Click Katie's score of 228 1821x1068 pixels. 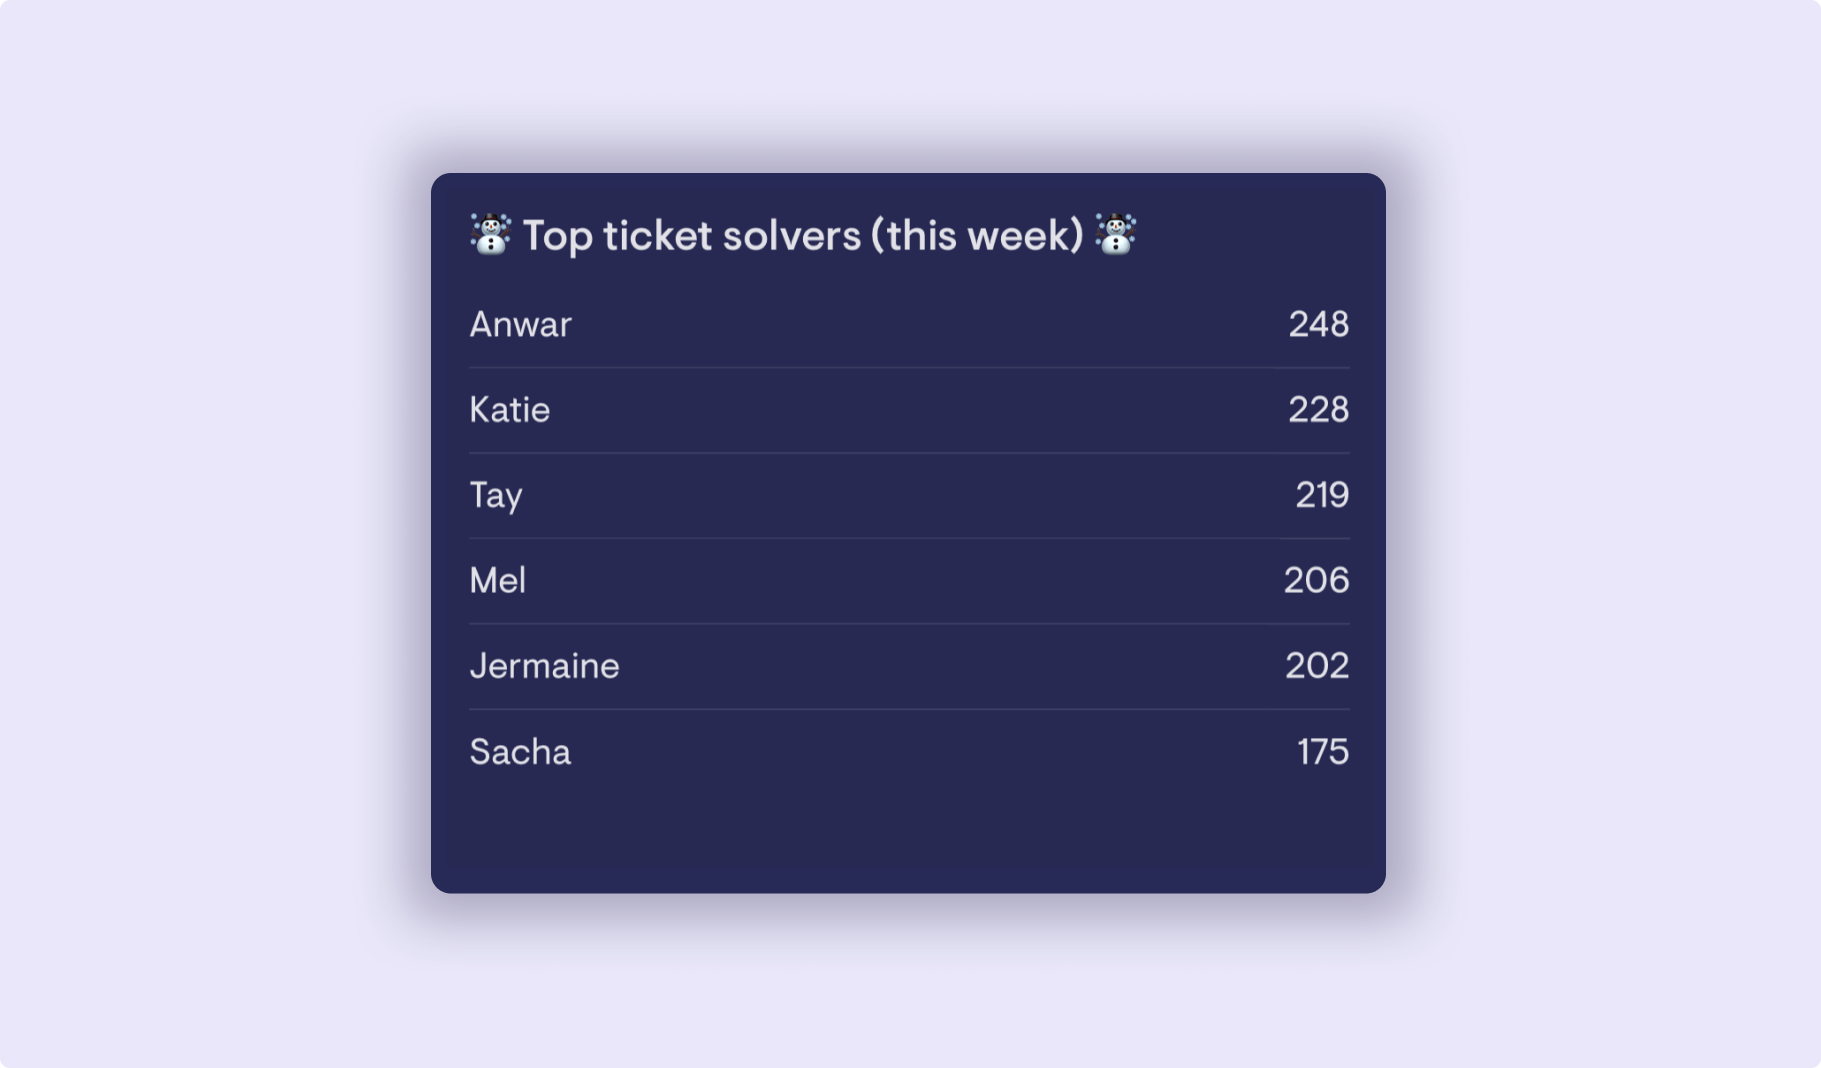point(1318,410)
